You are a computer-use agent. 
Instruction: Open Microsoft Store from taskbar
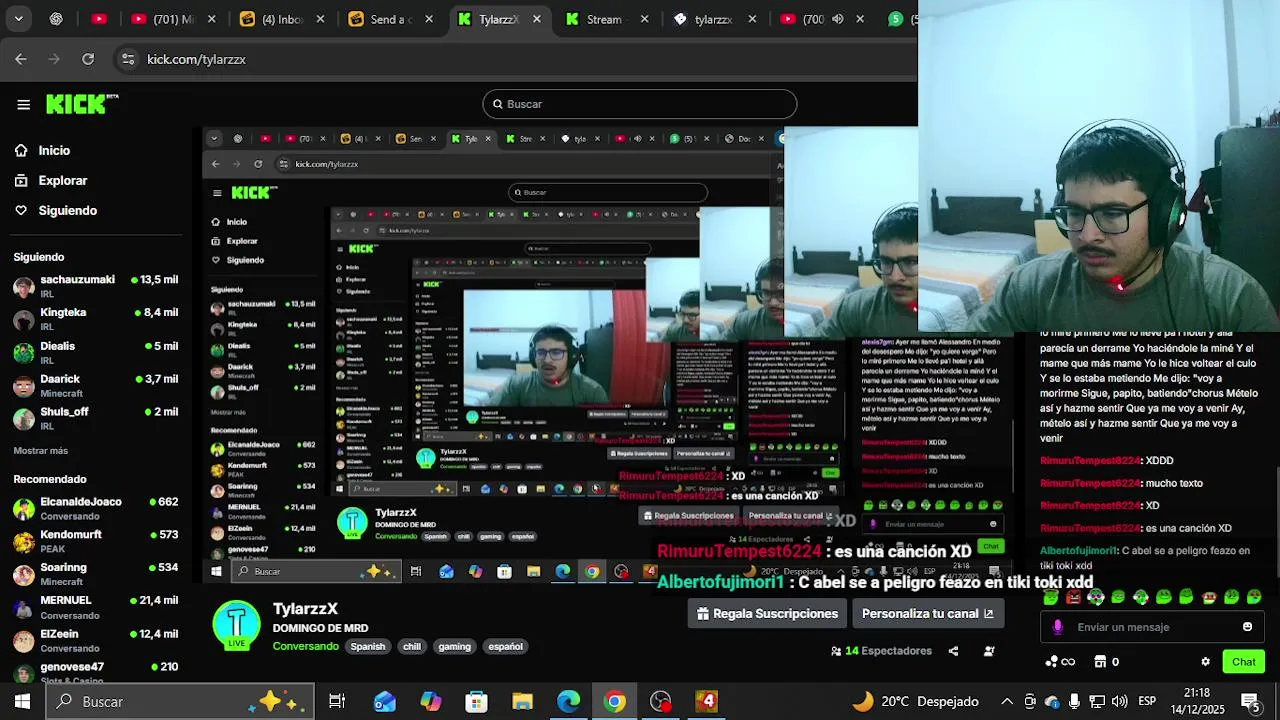pos(477,701)
